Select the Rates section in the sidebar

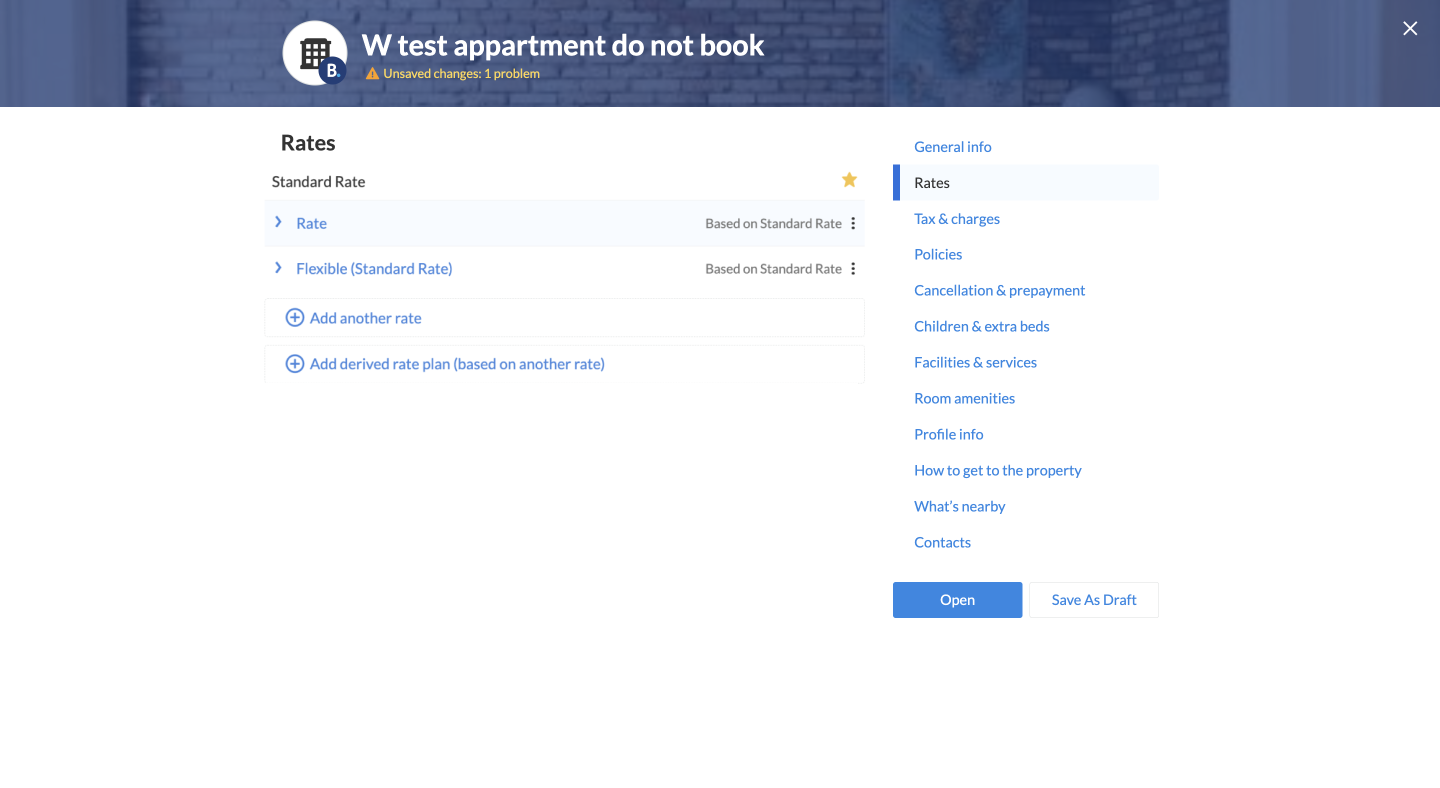[1026, 183]
